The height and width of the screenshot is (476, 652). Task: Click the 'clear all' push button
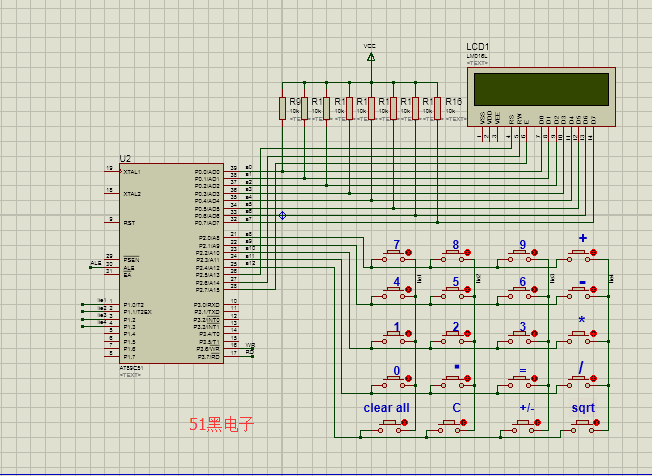point(387,424)
